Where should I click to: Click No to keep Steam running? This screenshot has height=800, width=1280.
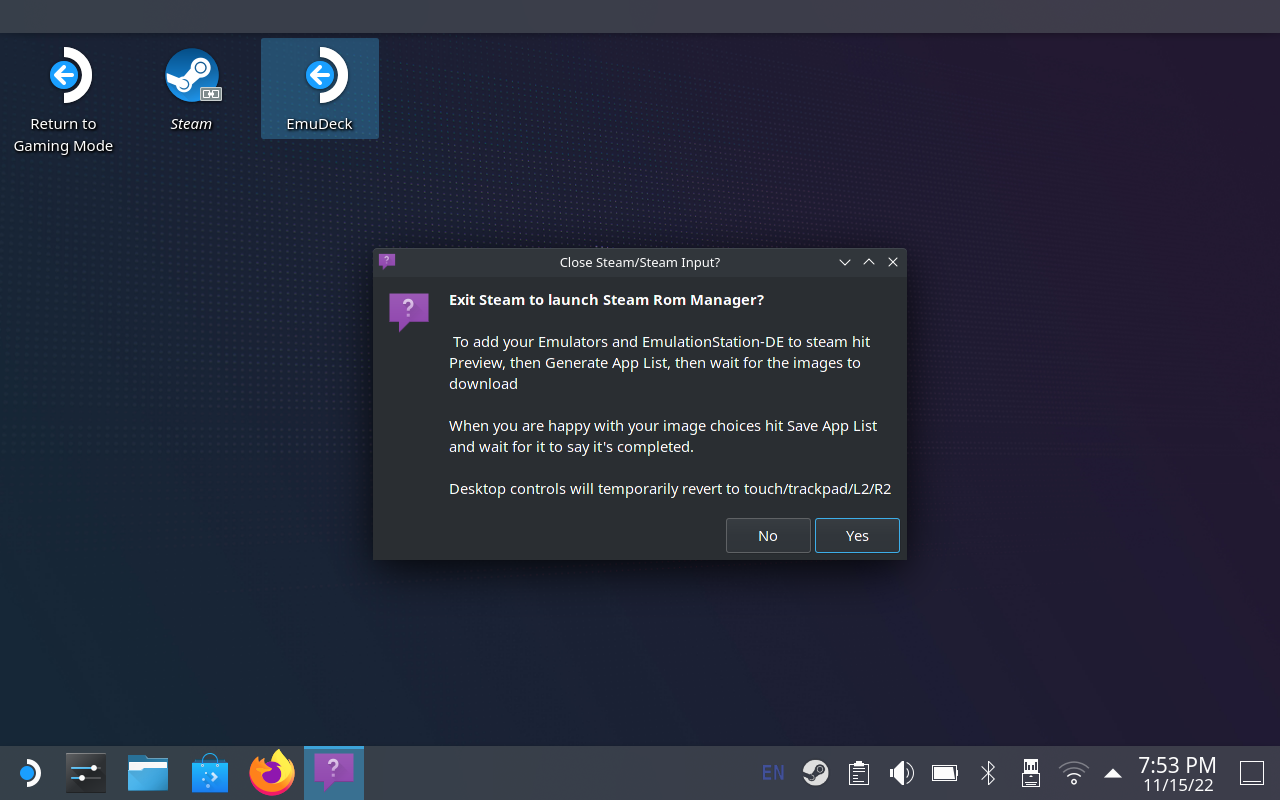767,535
